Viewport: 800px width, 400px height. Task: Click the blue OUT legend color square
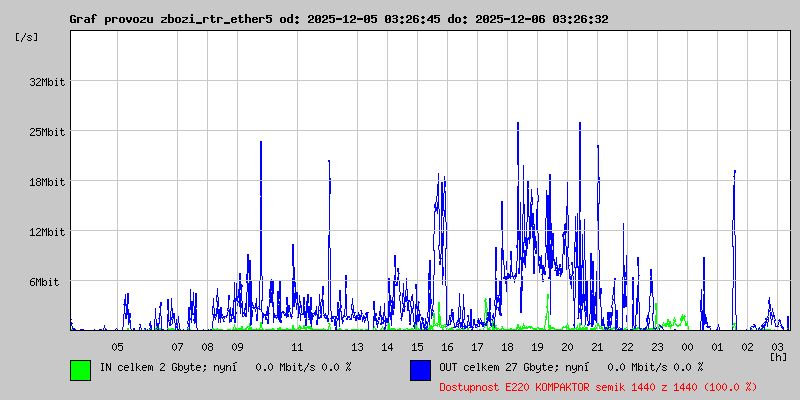tap(420, 369)
